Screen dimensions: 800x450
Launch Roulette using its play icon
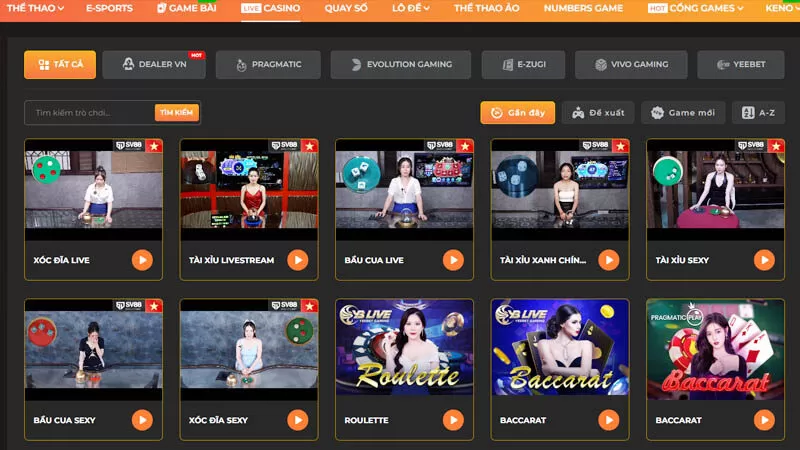pos(453,420)
